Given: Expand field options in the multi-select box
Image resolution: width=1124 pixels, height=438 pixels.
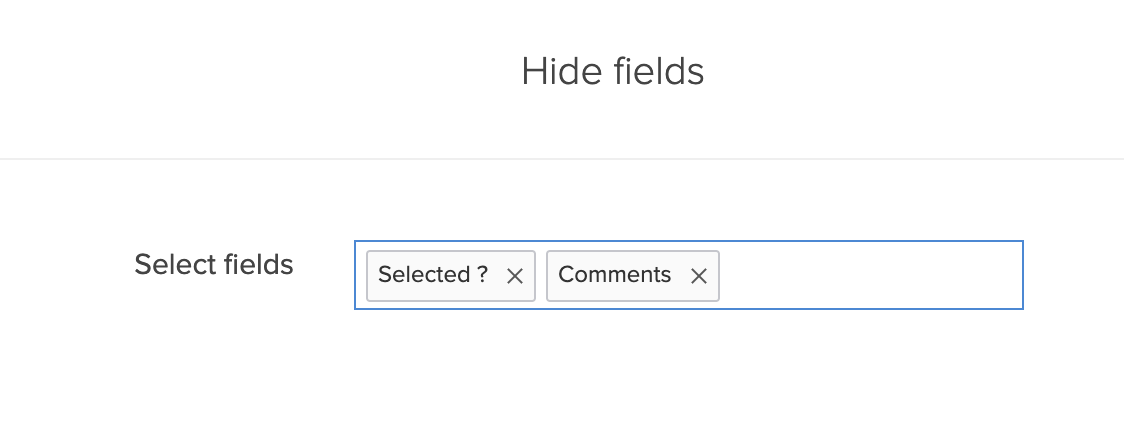Looking at the screenshot, I should tap(868, 275).
